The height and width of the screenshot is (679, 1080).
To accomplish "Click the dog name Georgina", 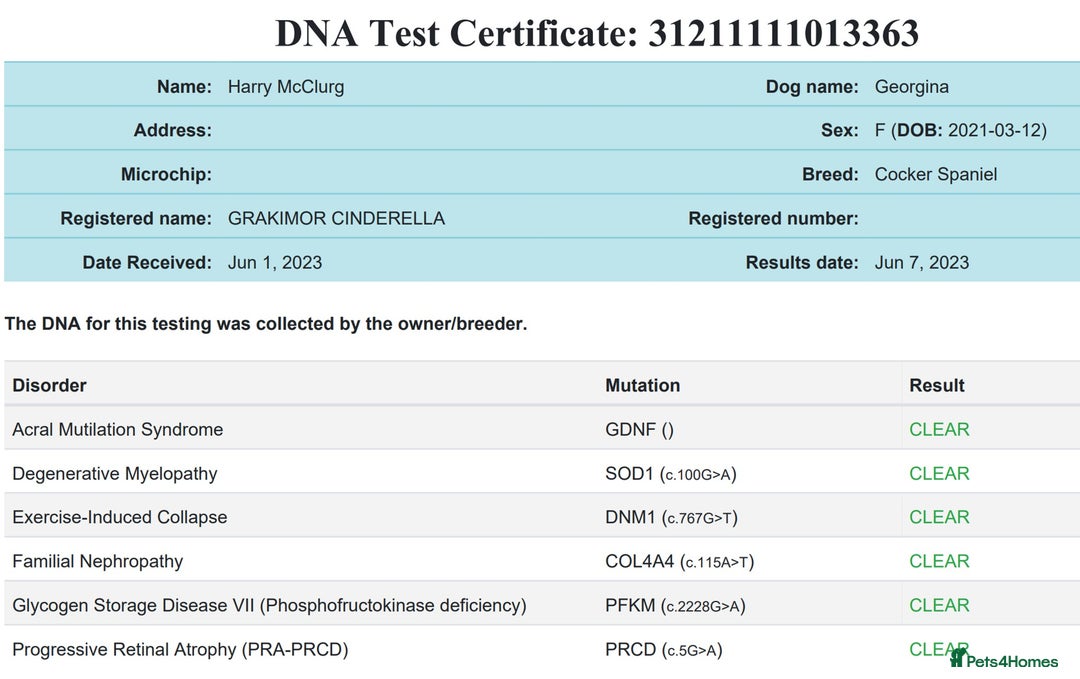I will 912,87.
